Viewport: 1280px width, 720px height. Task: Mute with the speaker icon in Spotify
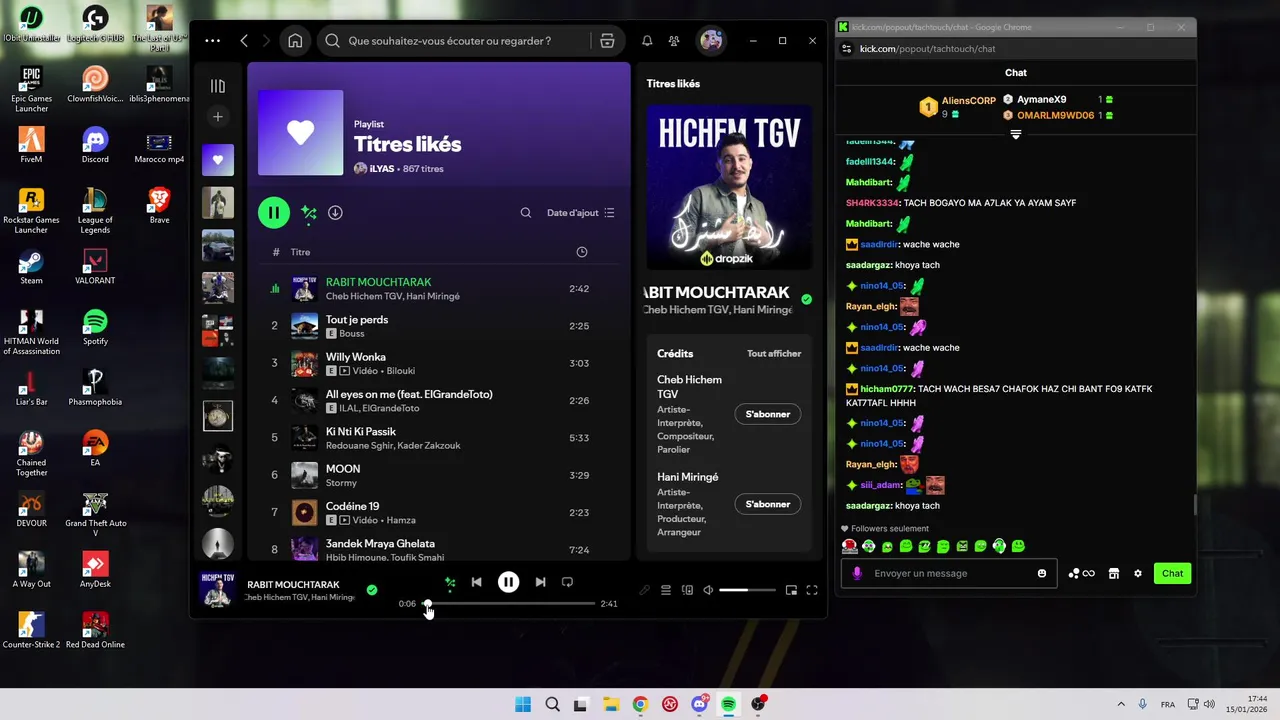pos(708,590)
